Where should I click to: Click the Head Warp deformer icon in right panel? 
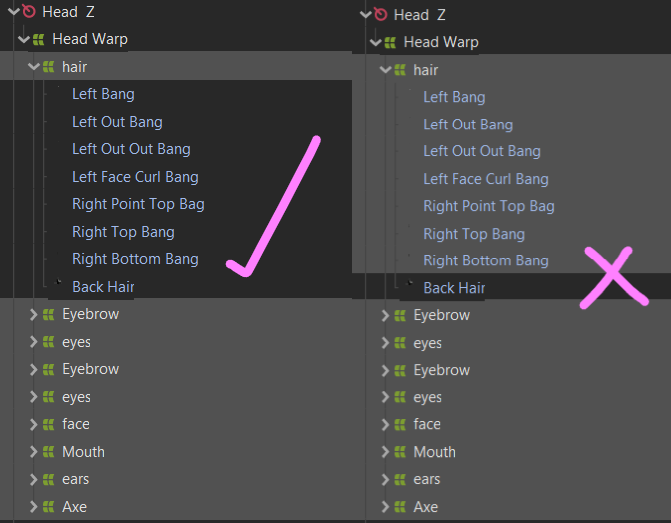[390, 42]
